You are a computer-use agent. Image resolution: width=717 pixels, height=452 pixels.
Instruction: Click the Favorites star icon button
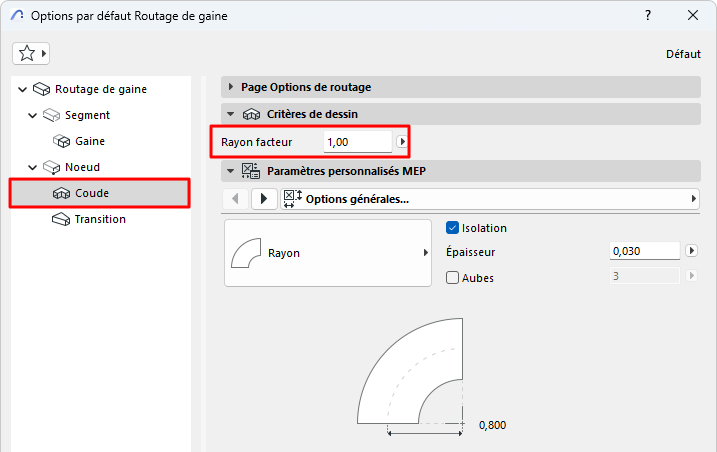26,53
